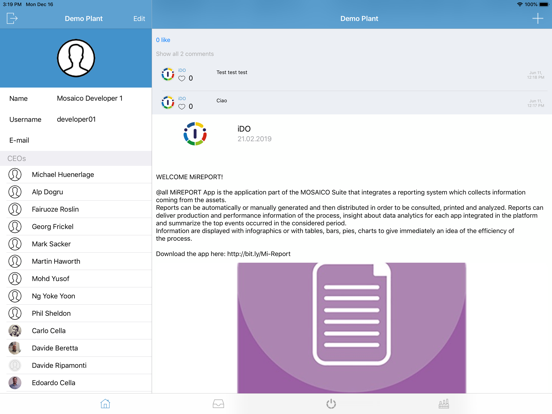The width and height of the screenshot is (552, 414).
Task: Switch to the Home tab
Action: (105, 404)
